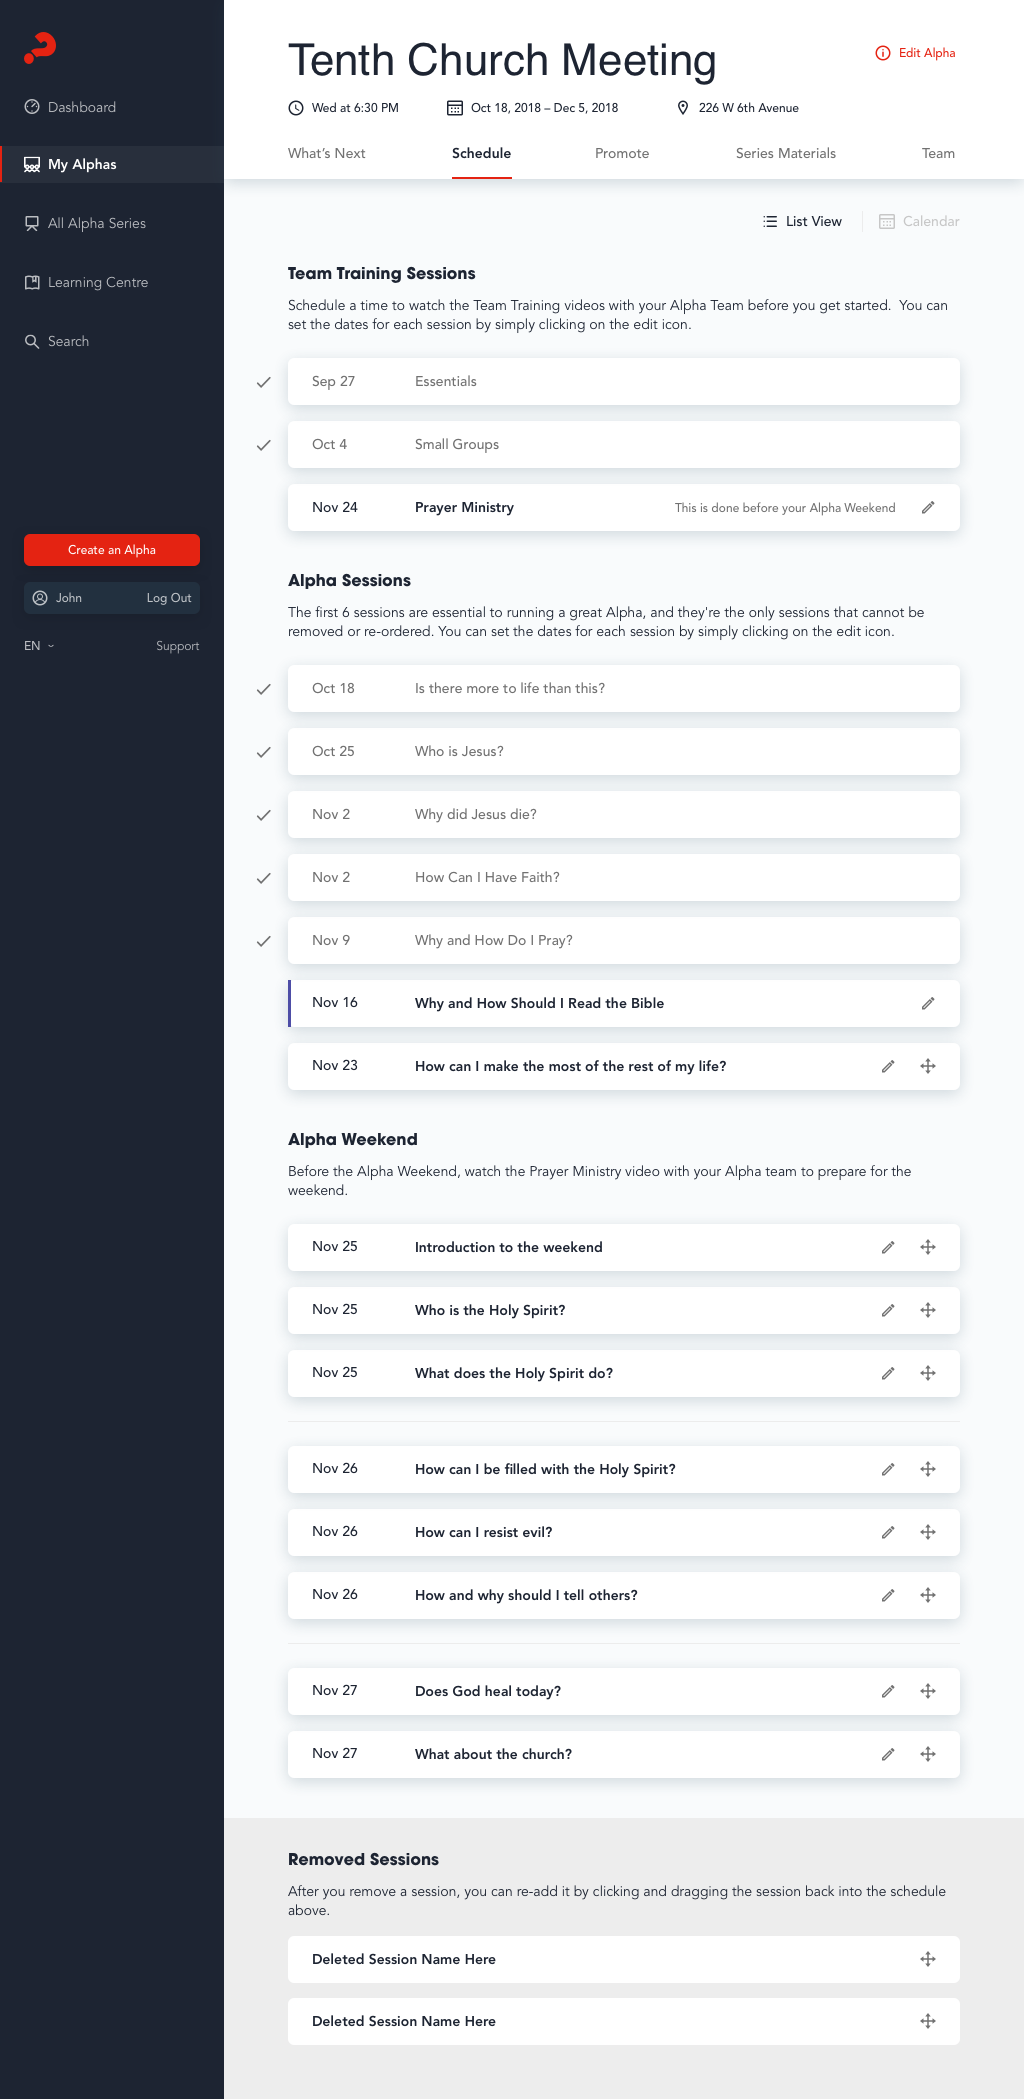This screenshot has width=1024, height=2099.
Task: Toggle the checkmark beside Who is Jesus?
Action: tap(264, 752)
